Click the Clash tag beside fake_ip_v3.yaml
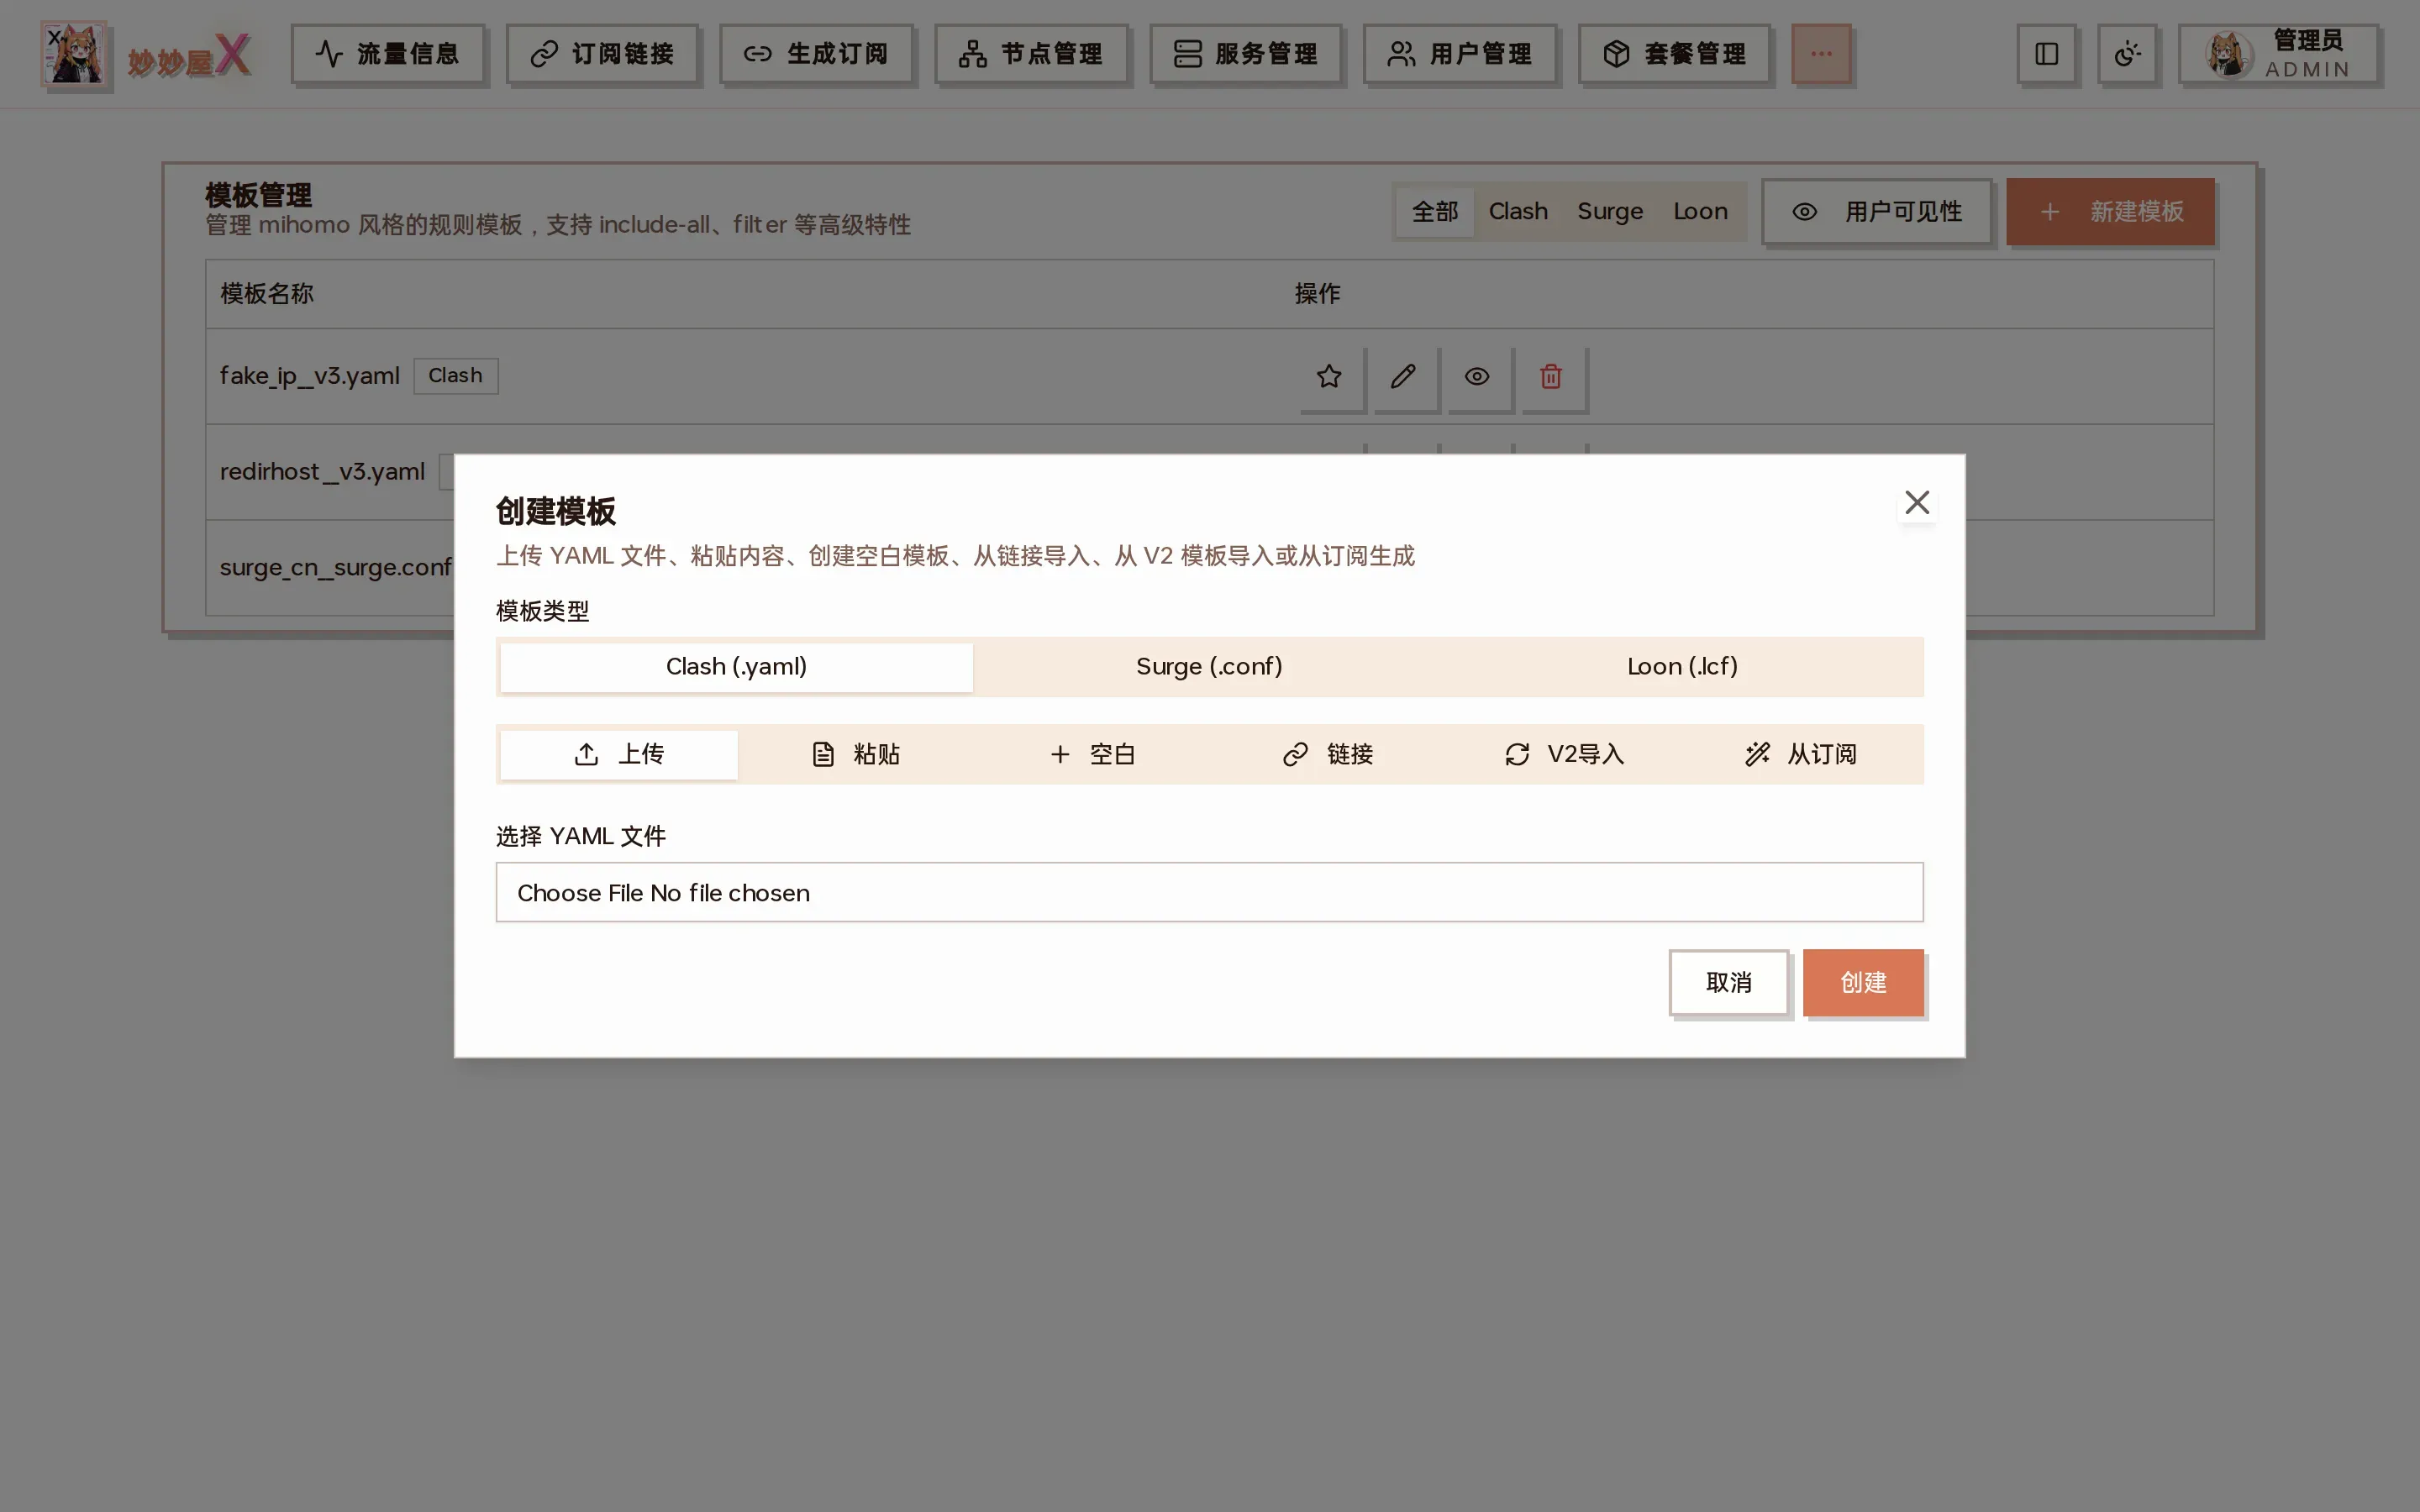Screen dimensions: 2420x1512 (455, 376)
